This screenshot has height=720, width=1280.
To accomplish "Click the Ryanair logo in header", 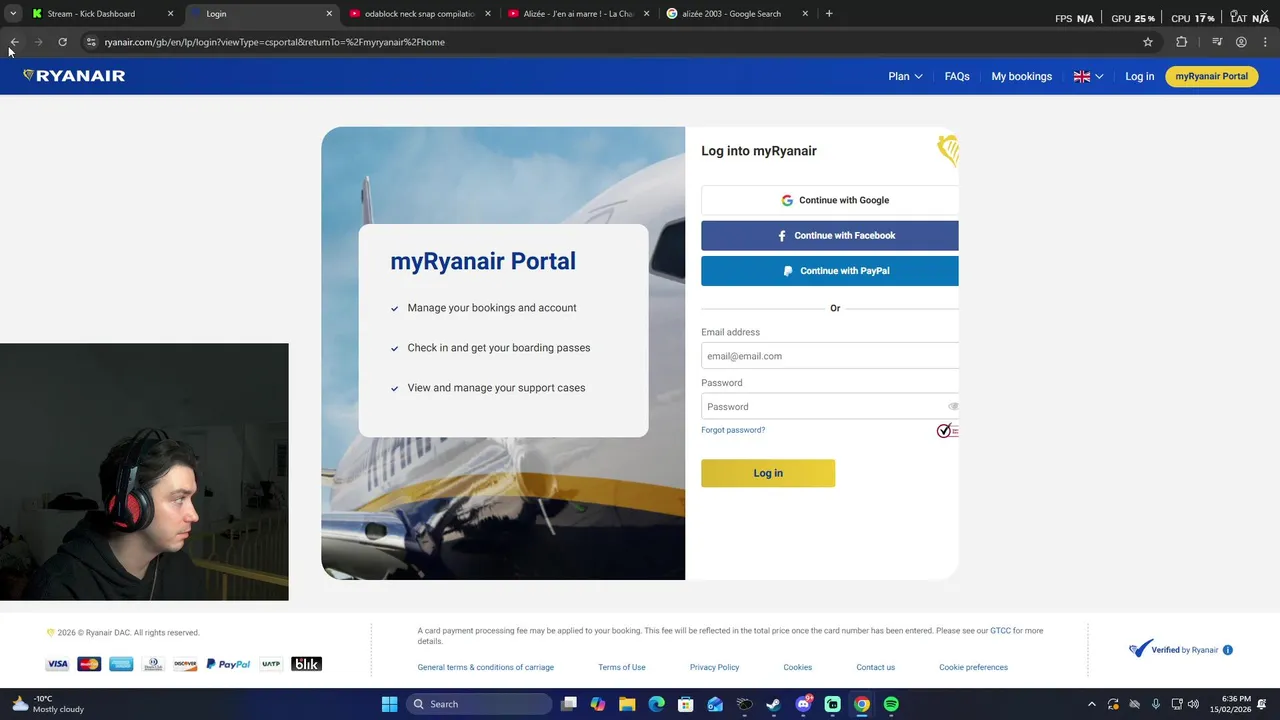I will click(74, 76).
